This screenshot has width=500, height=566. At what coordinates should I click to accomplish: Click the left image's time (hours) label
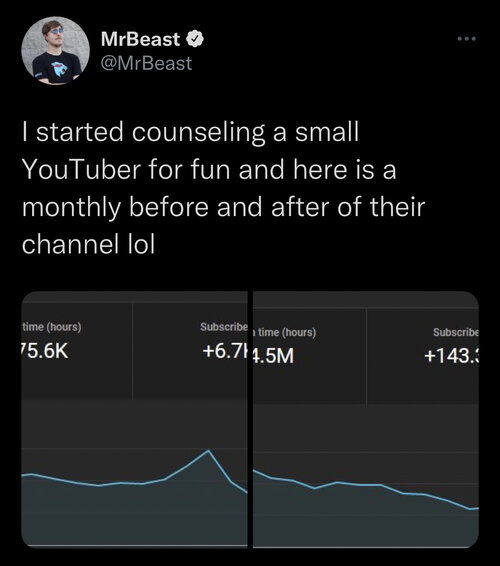(x=52, y=327)
